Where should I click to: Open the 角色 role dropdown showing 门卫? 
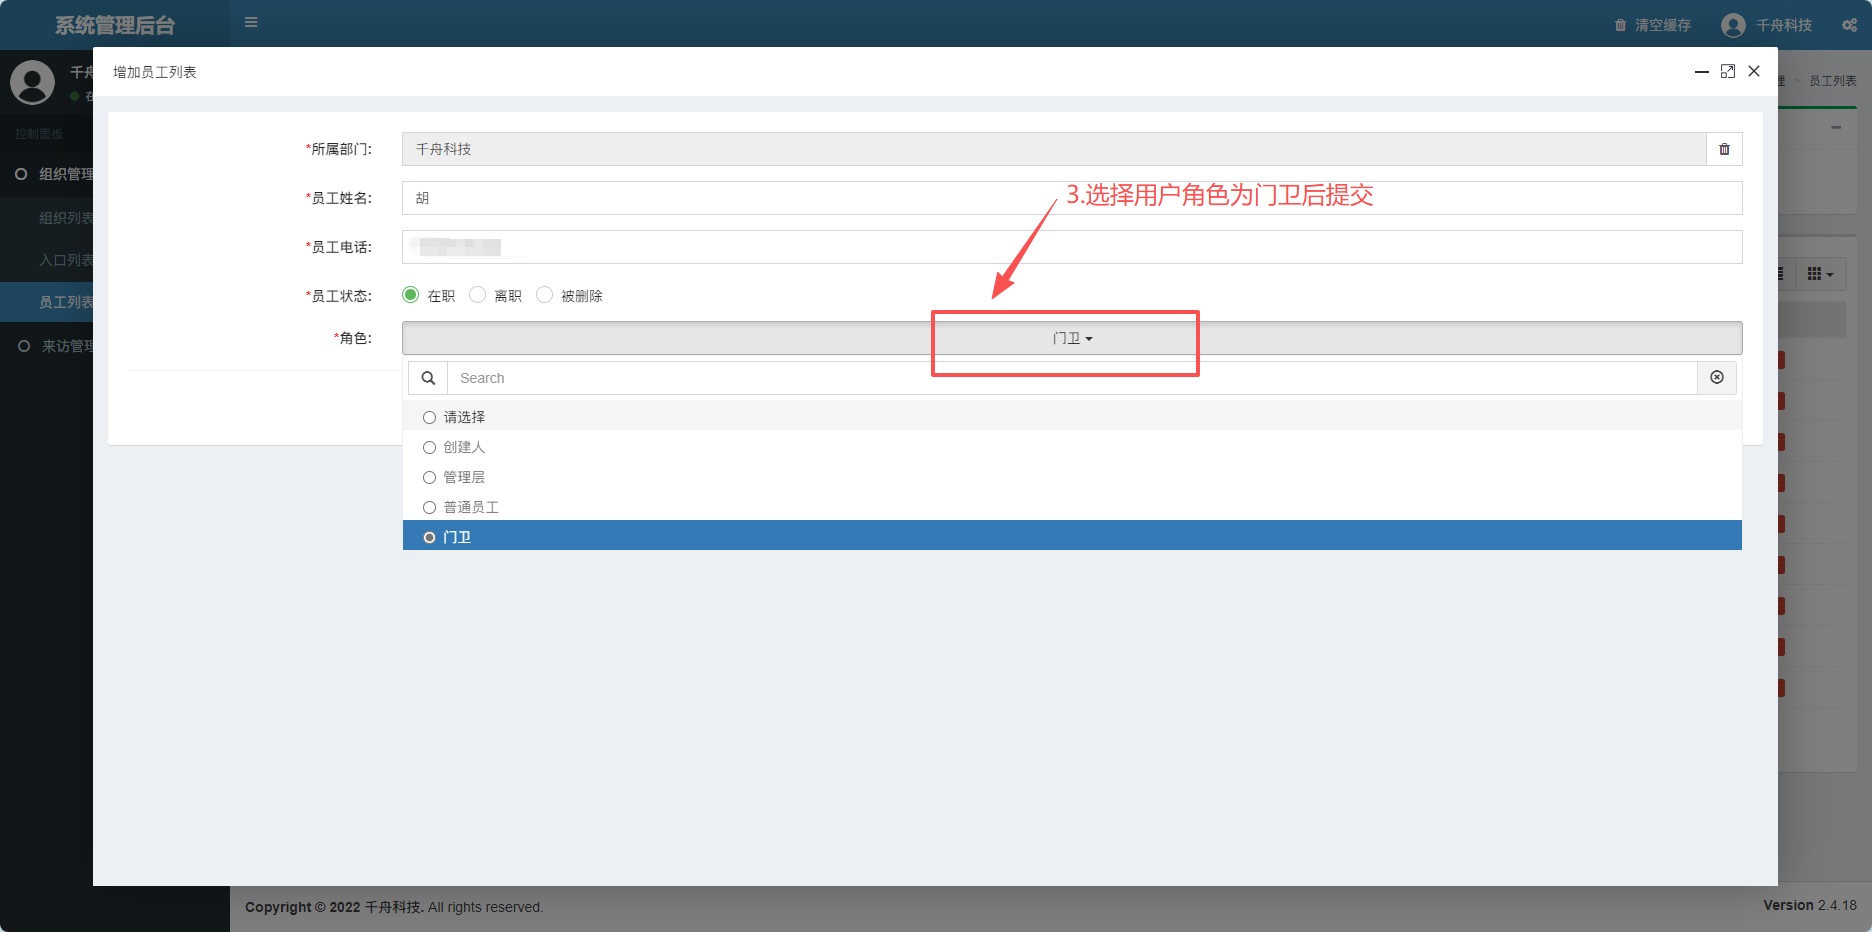point(1071,338)
